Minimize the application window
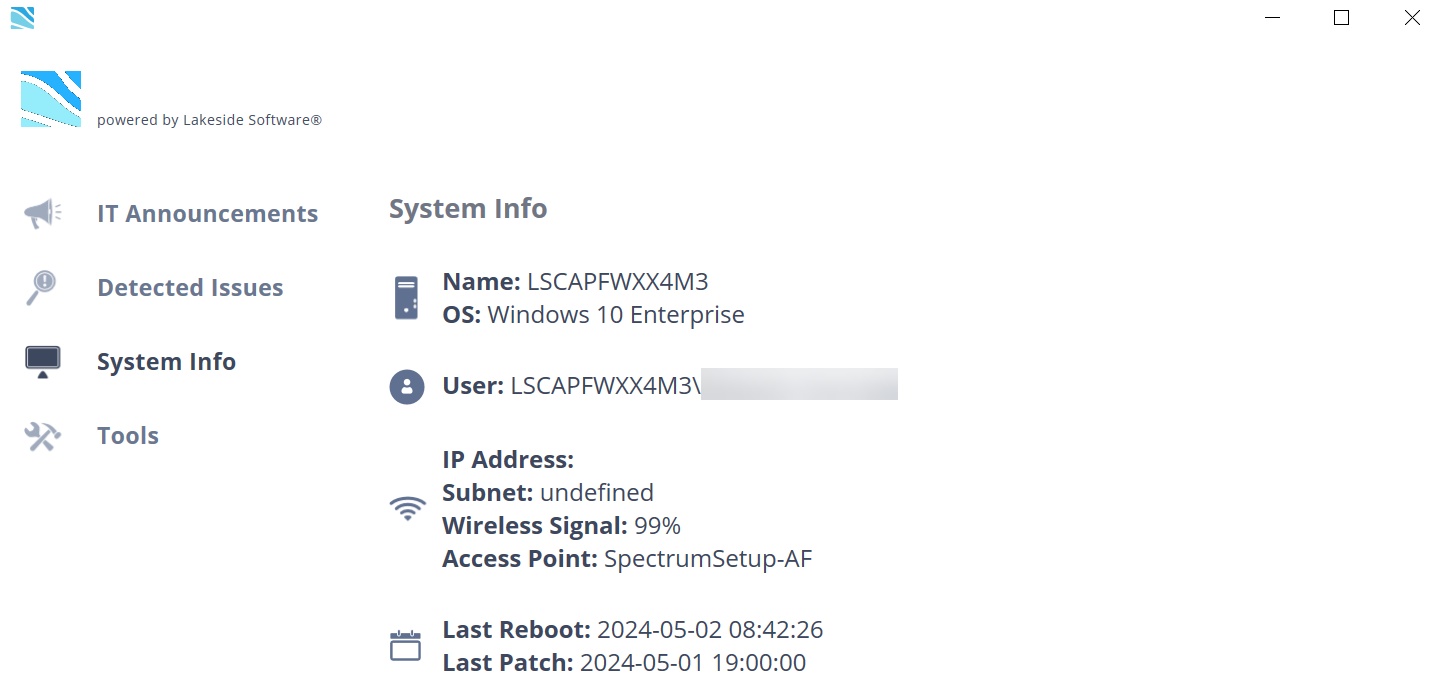The width and height of the screenshot is (1441, 688). click(1272, 17)
